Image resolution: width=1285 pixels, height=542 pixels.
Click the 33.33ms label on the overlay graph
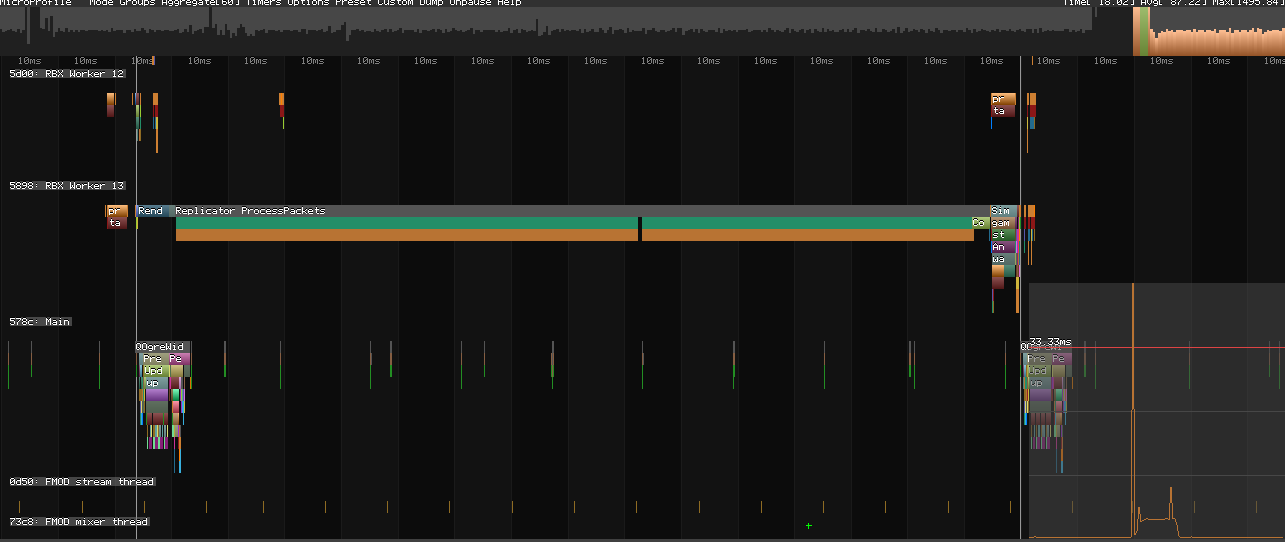point(1050,342)
